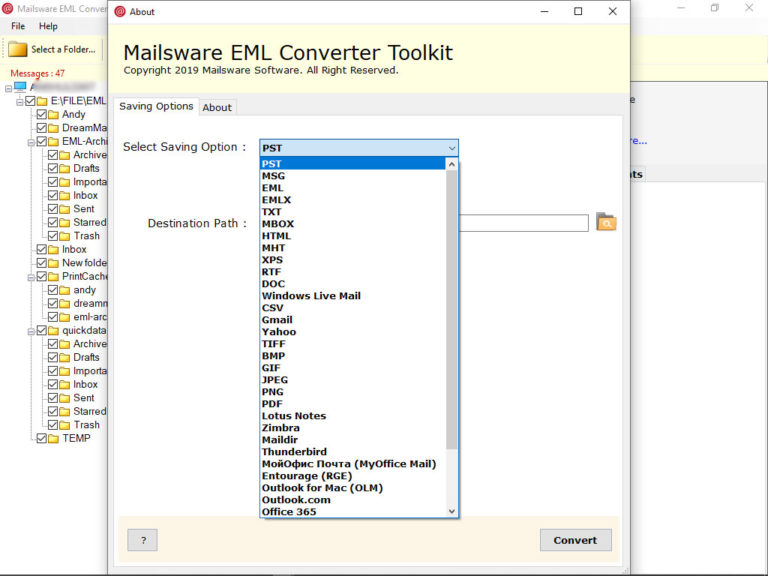Collapse the EML-Archi tree node
The width and height of the screenshot is (768, 576).
point(31,143)
